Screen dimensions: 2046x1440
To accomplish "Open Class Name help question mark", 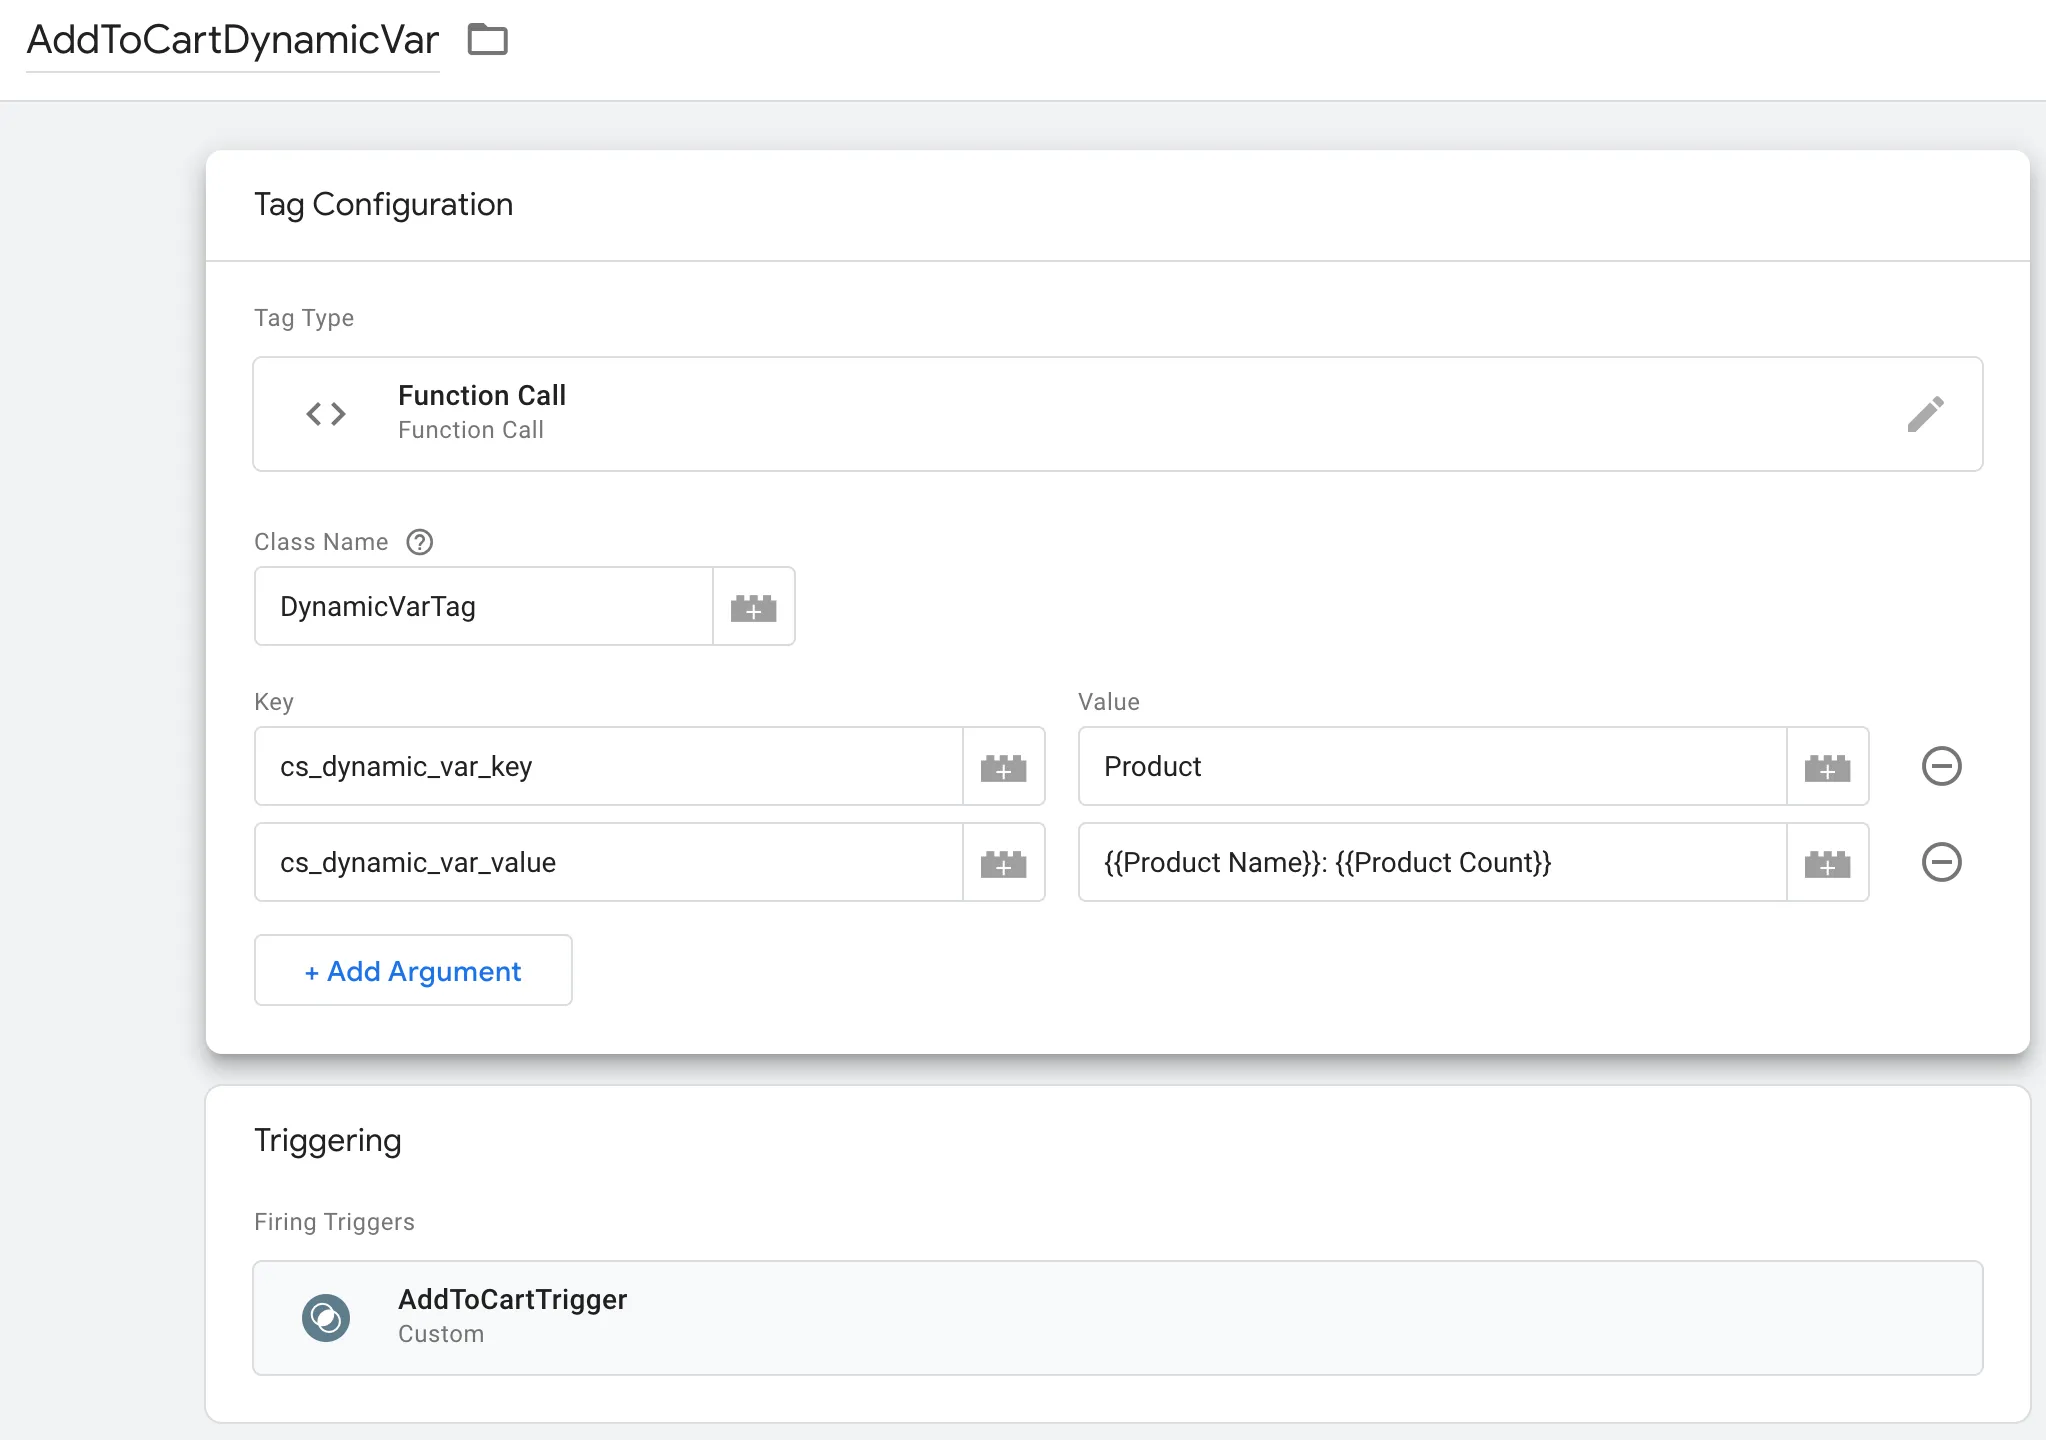I will pyautogui.click(x=419, y=542).
